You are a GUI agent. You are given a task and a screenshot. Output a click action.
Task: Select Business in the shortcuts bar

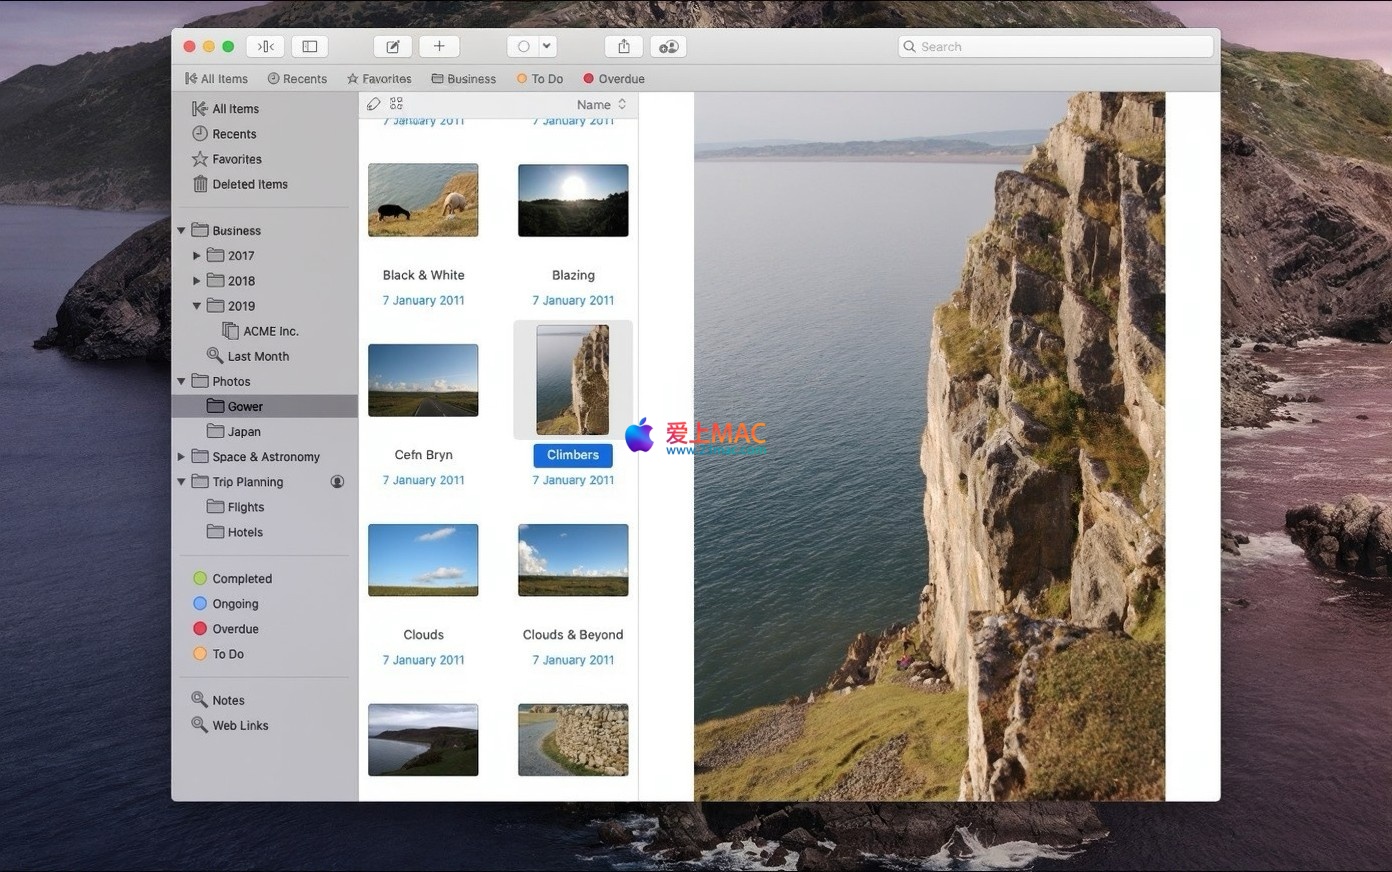pyautogui.click(x=464, y=79)
